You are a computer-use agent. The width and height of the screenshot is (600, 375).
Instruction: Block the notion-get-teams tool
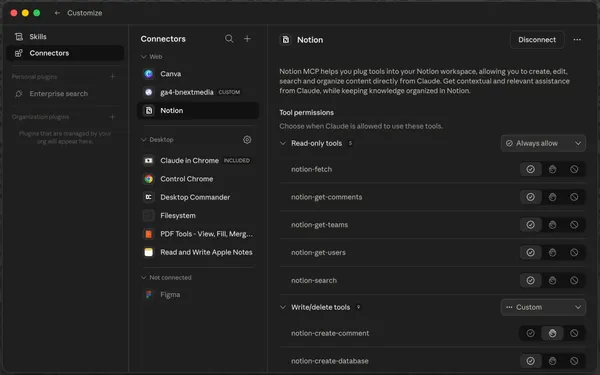point(574,225)
